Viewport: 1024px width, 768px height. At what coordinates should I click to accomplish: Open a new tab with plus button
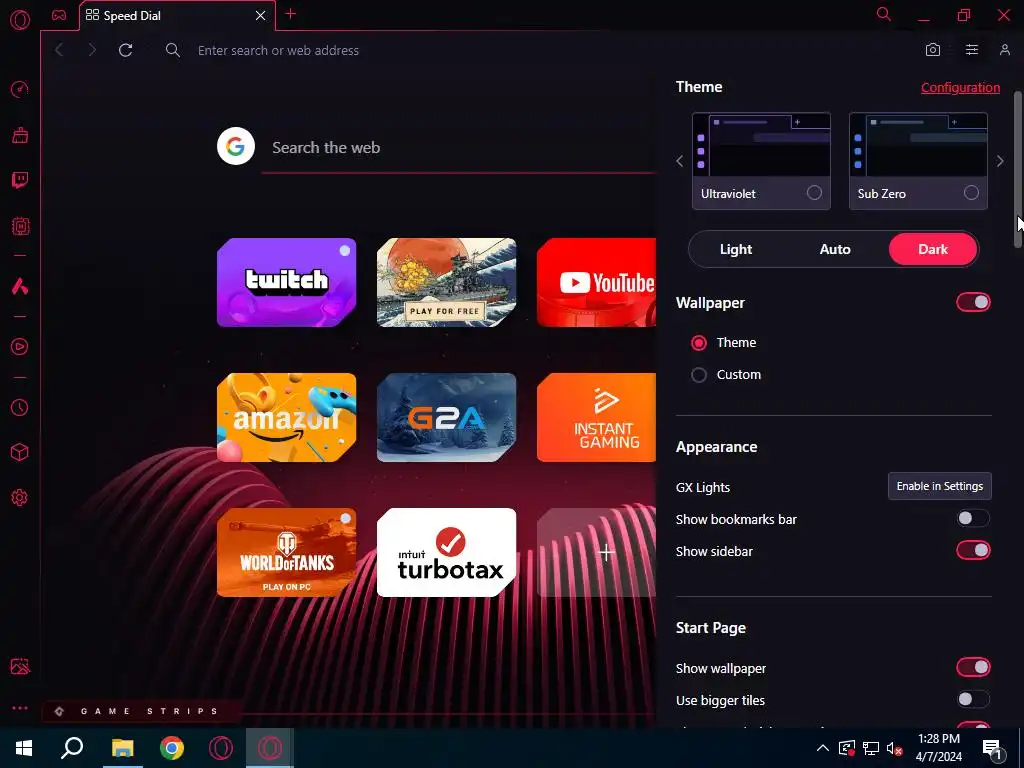tap(291, 14)
